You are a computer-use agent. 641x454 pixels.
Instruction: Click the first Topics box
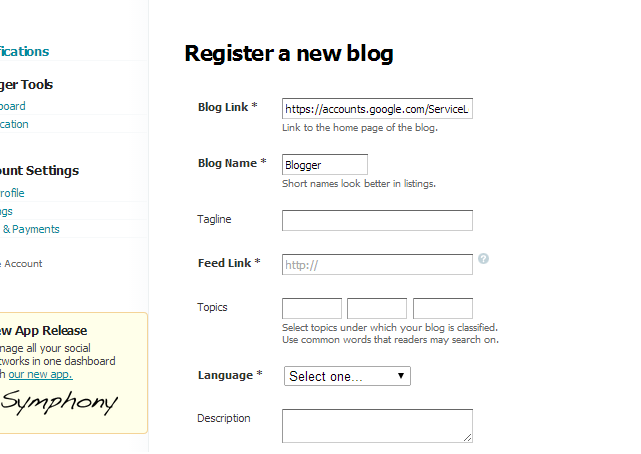tap(312, 308)
